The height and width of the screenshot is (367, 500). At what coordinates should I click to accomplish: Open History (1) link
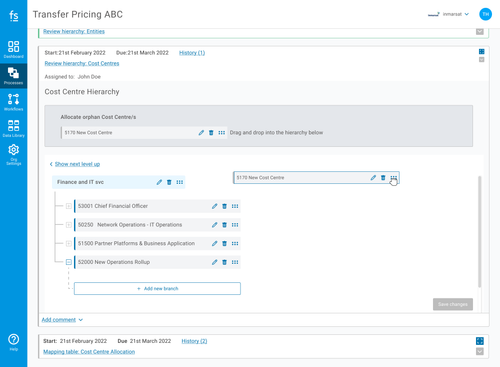tap(192, 53)
